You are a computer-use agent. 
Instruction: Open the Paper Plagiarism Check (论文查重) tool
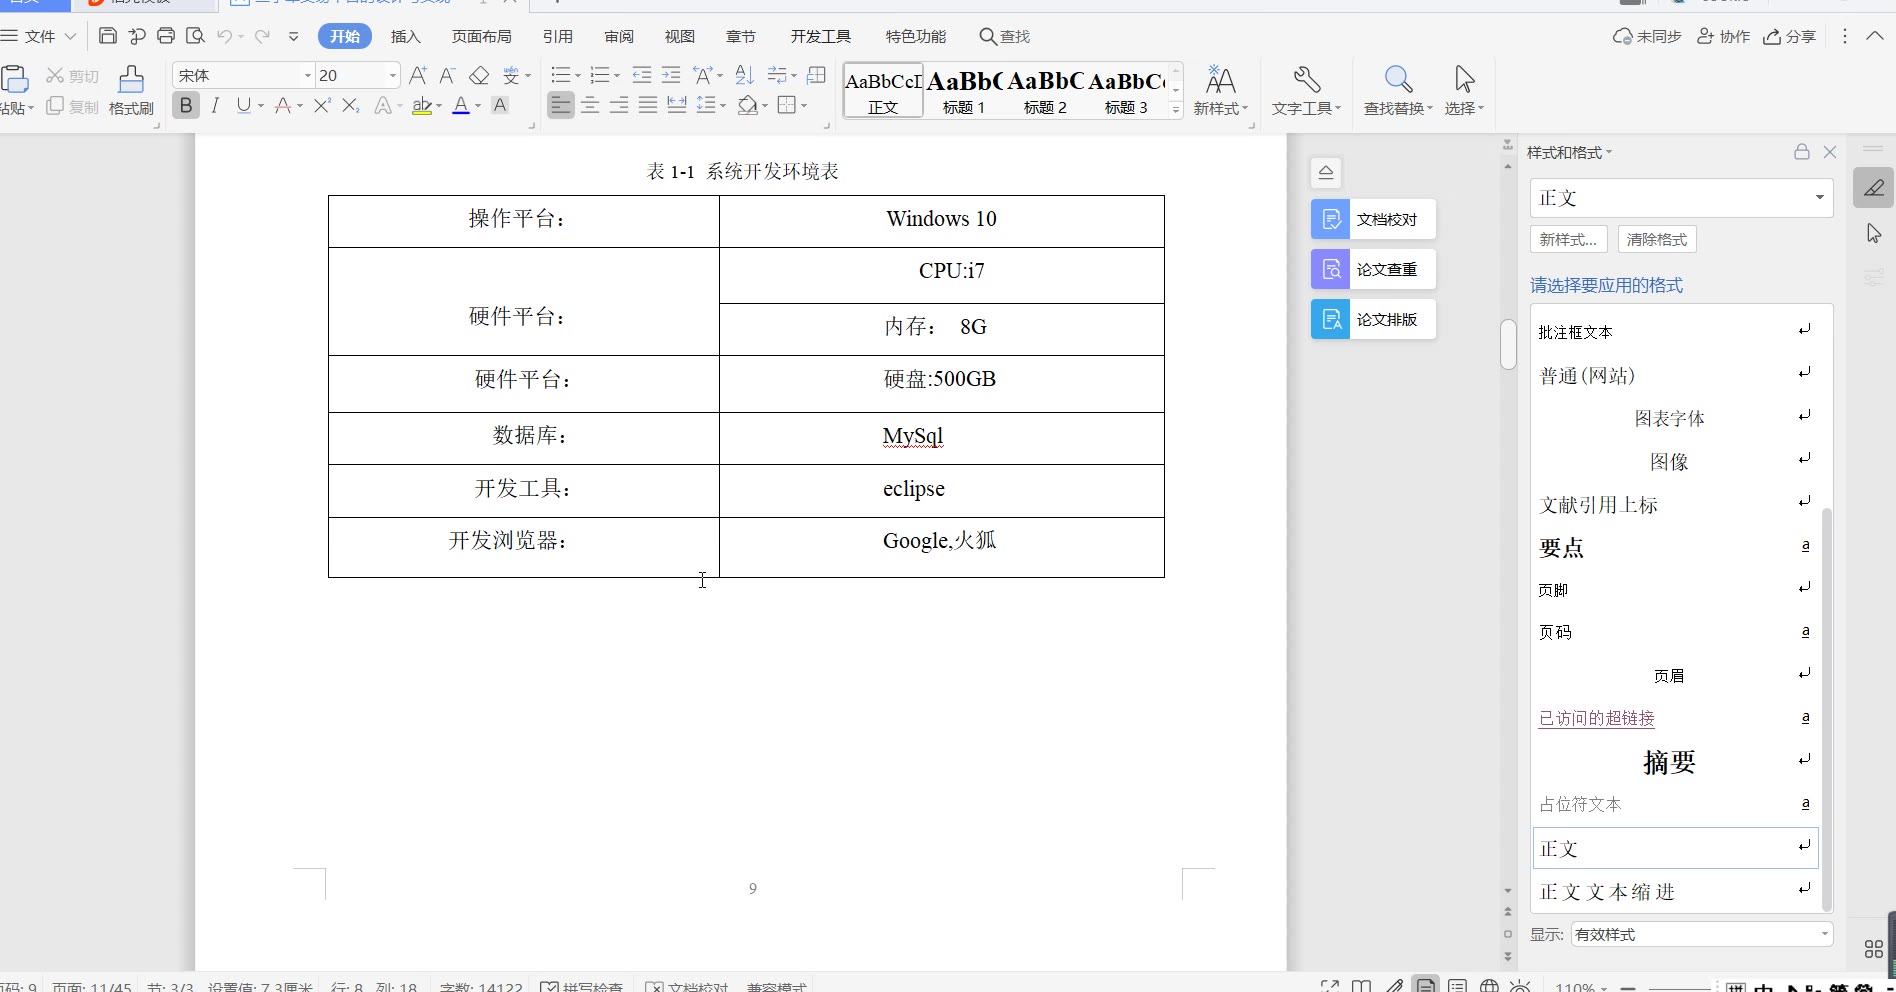pyautogui.click(x=1373, y=269)
